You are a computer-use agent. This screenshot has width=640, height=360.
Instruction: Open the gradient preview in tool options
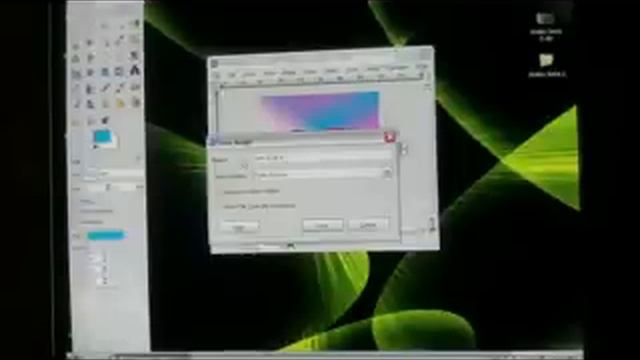105,235
